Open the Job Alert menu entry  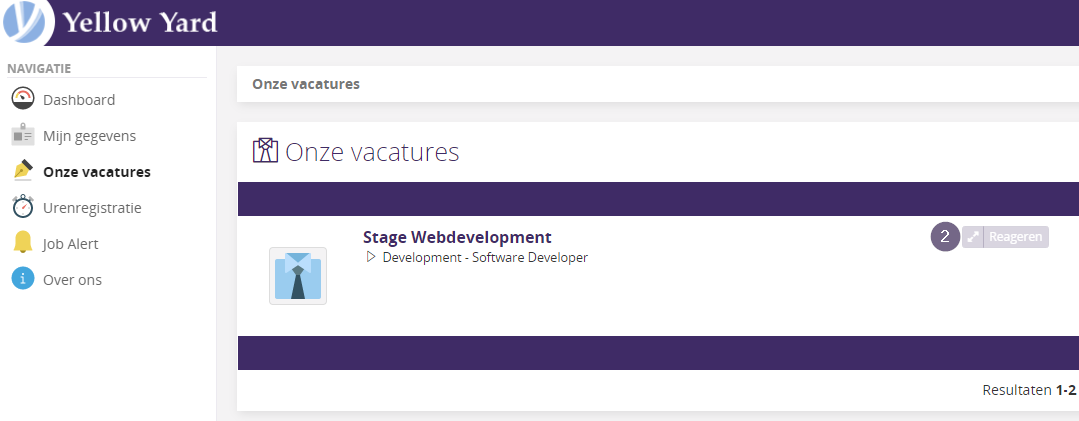point(71,244)
